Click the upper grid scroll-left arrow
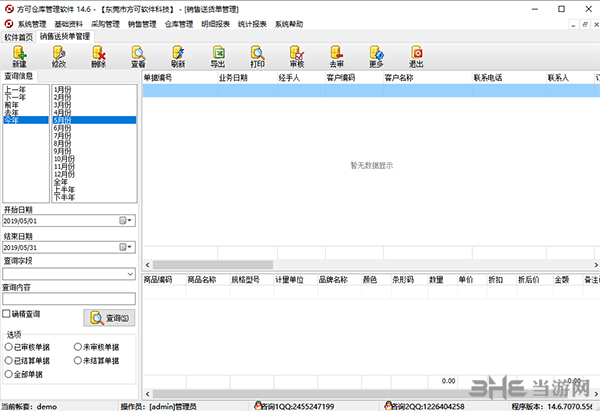The width and height of the screenshot is (600, 411). click(x=148, y=265)
